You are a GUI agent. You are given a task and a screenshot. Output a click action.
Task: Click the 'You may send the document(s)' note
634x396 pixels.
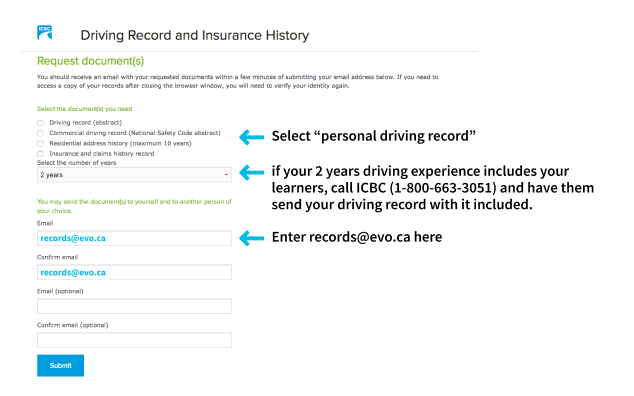click(134, 206)
